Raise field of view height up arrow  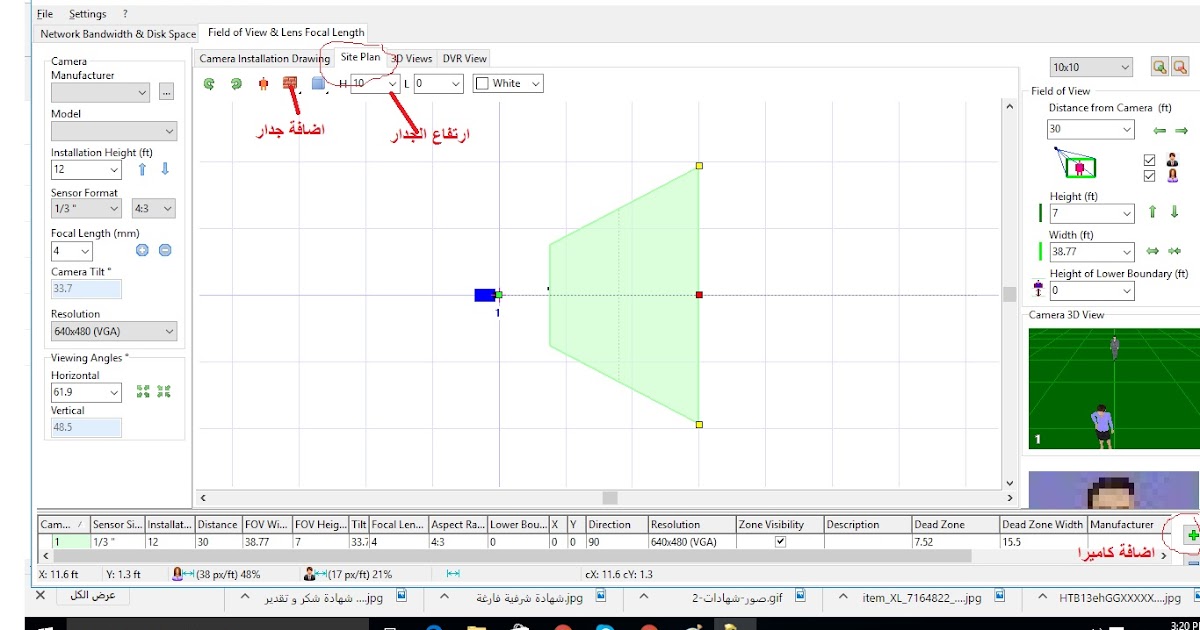(1152, 212)
